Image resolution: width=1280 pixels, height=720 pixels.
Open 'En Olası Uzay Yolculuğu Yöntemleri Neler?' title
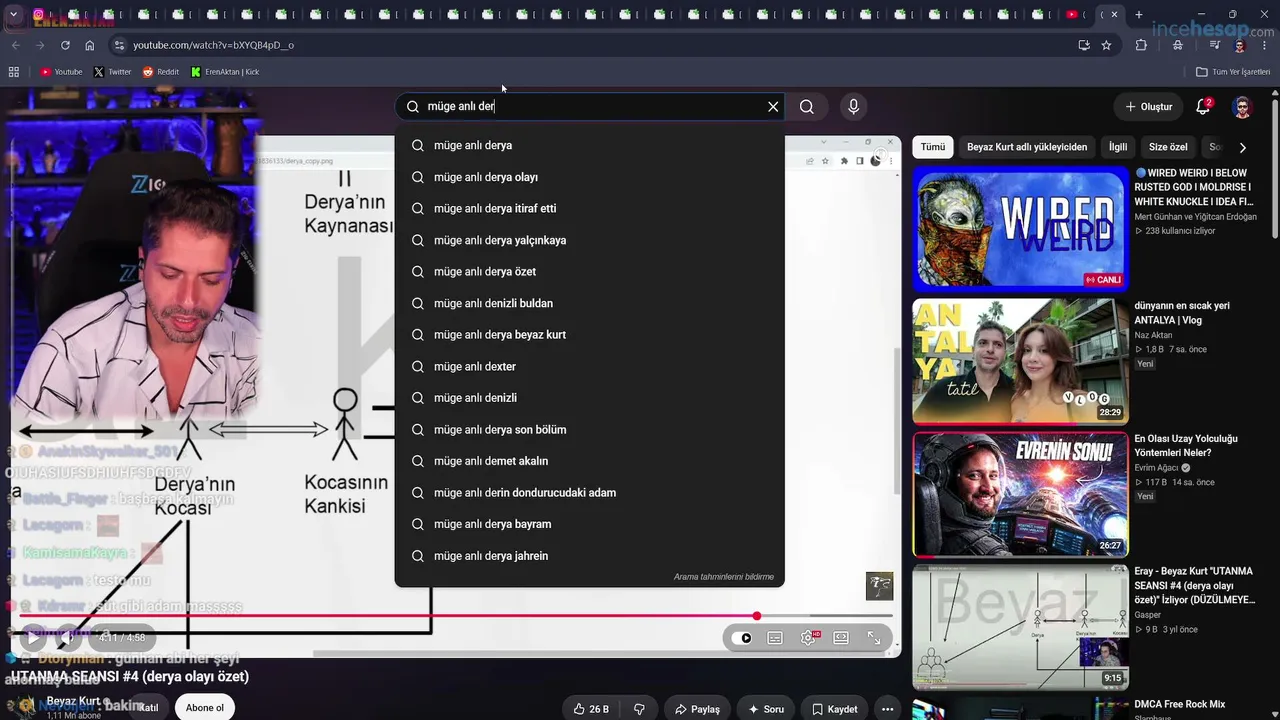click(1186, 446)
